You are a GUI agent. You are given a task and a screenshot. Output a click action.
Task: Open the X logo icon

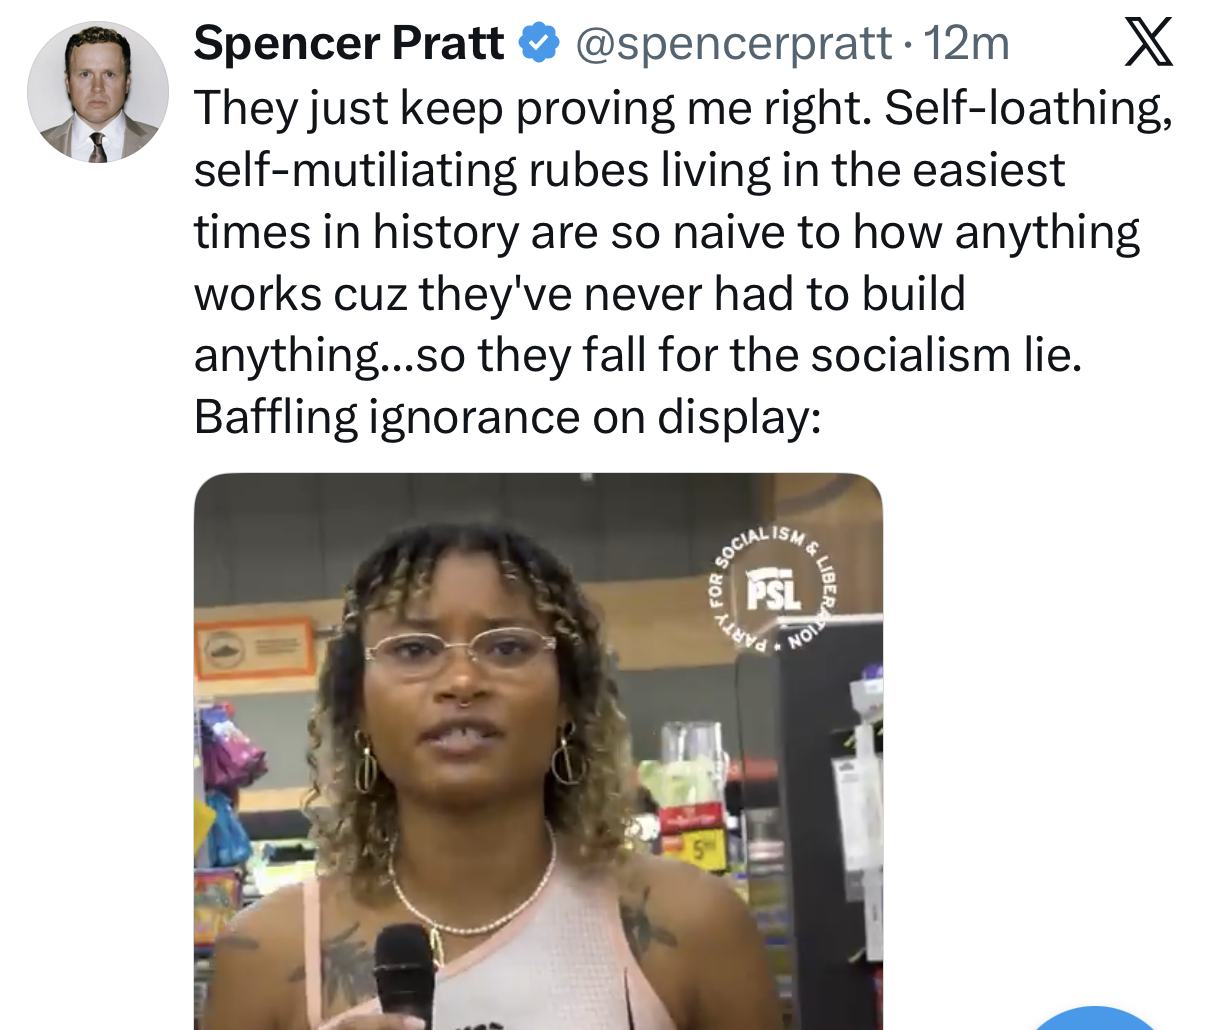1148,43
